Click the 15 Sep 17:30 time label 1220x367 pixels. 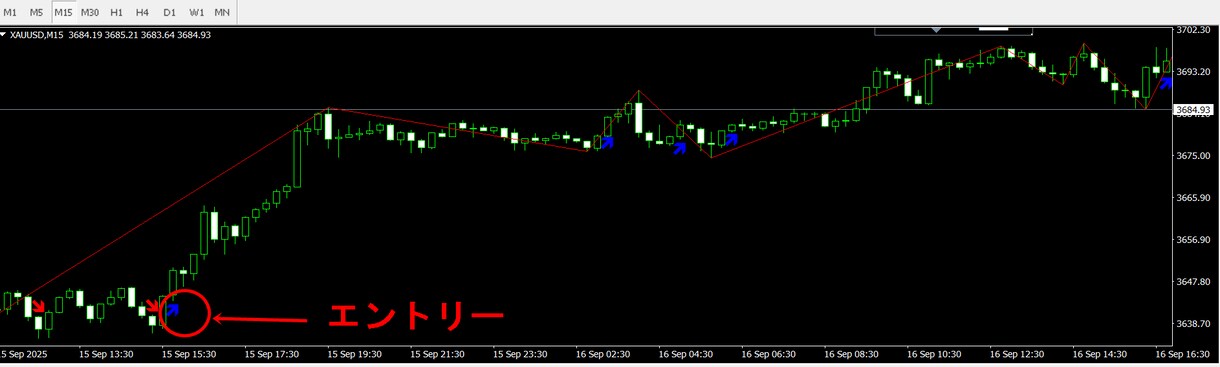[273, 354]
